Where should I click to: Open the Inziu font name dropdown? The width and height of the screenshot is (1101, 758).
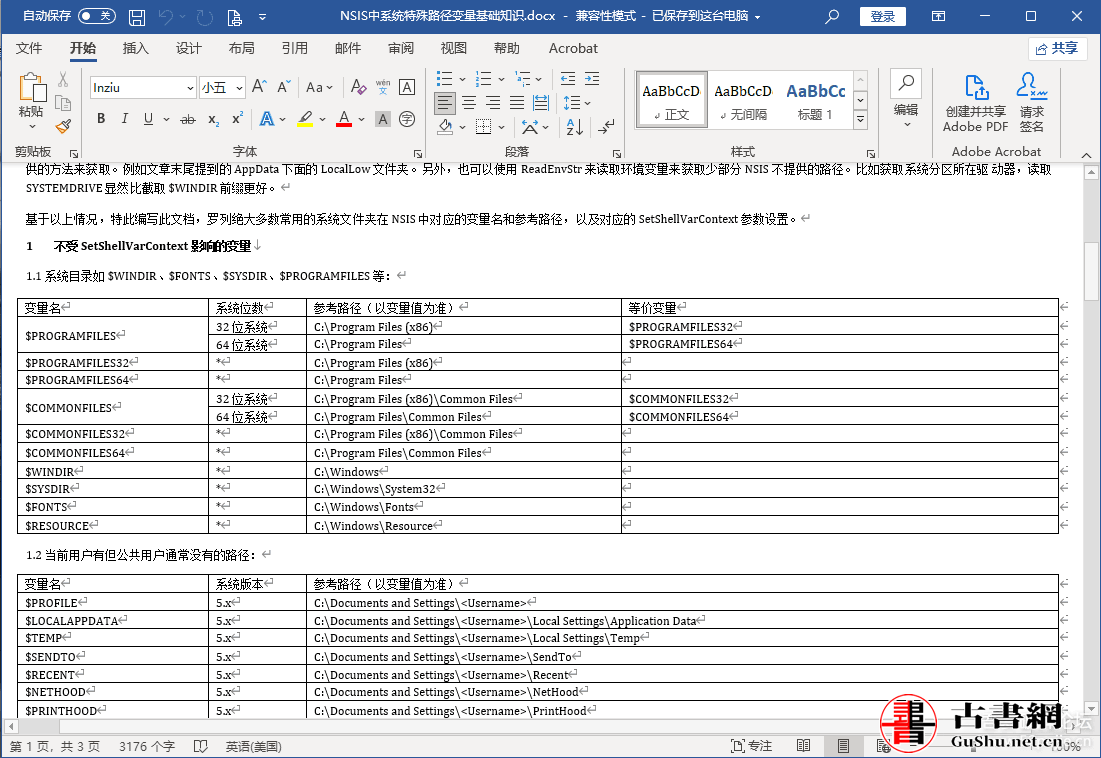coord(190,88)
